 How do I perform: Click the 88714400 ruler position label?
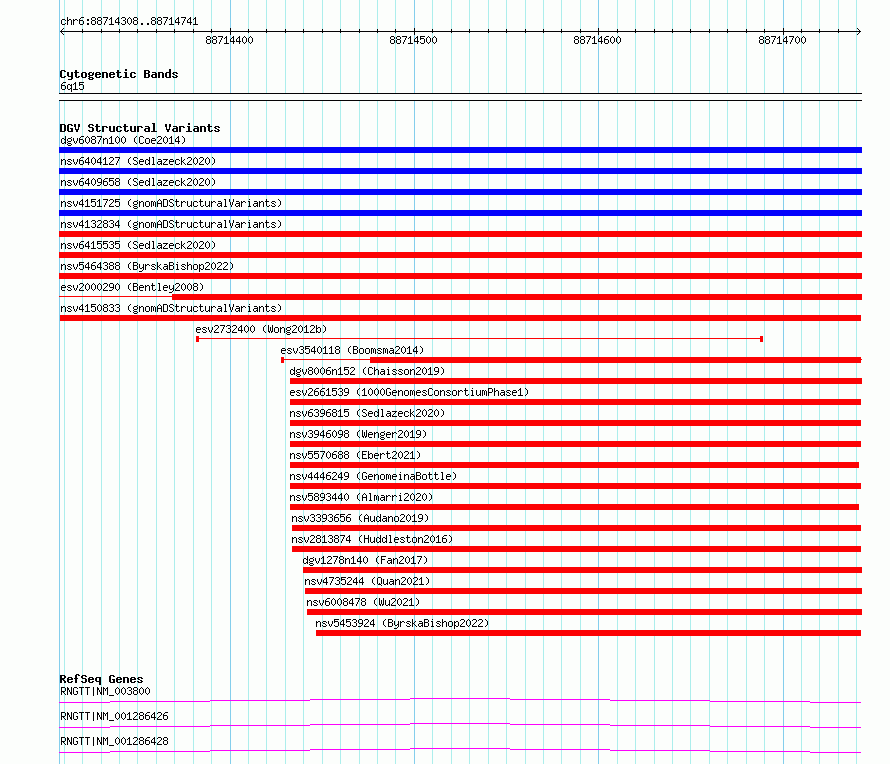pyautogui.click(x=229, y=40)
